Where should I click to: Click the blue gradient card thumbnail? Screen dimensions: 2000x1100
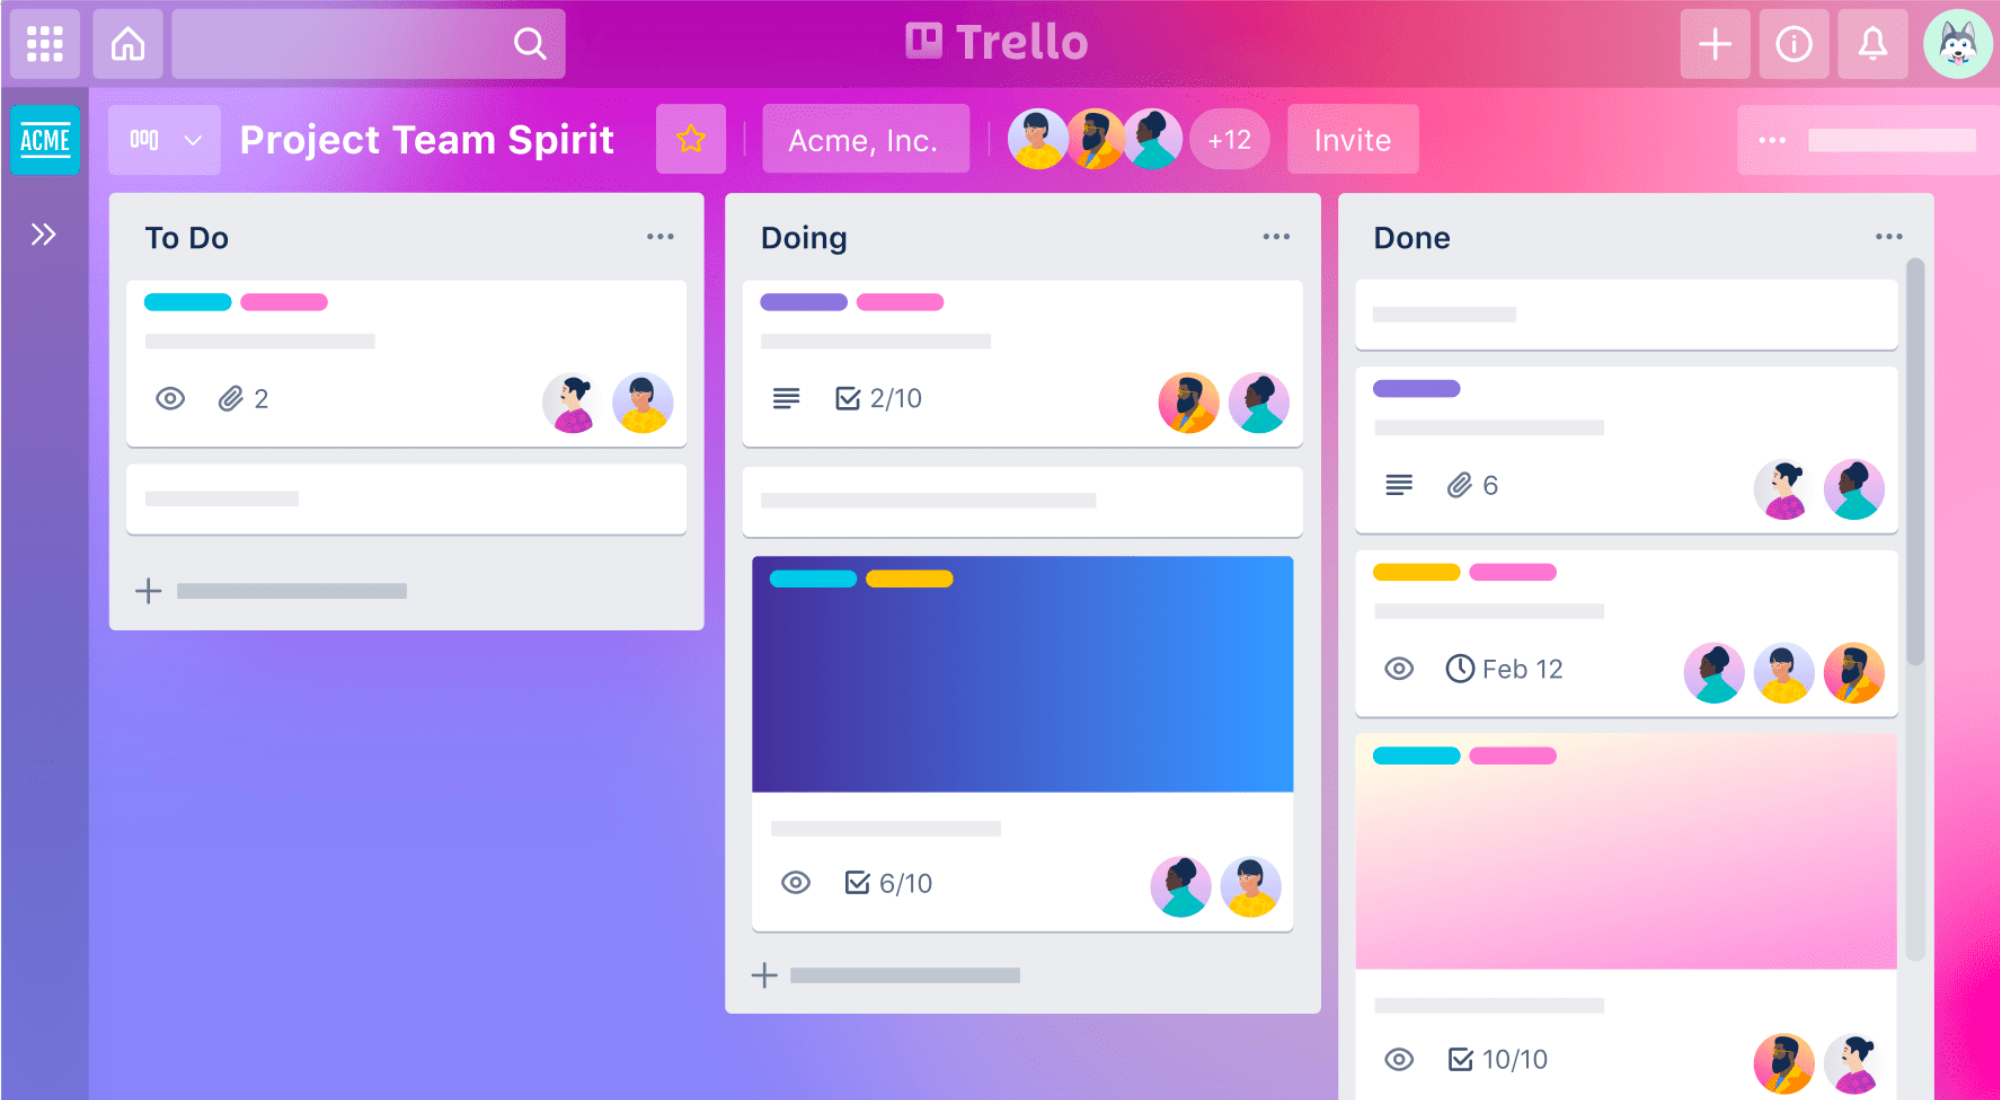(x=1024, y=671)
